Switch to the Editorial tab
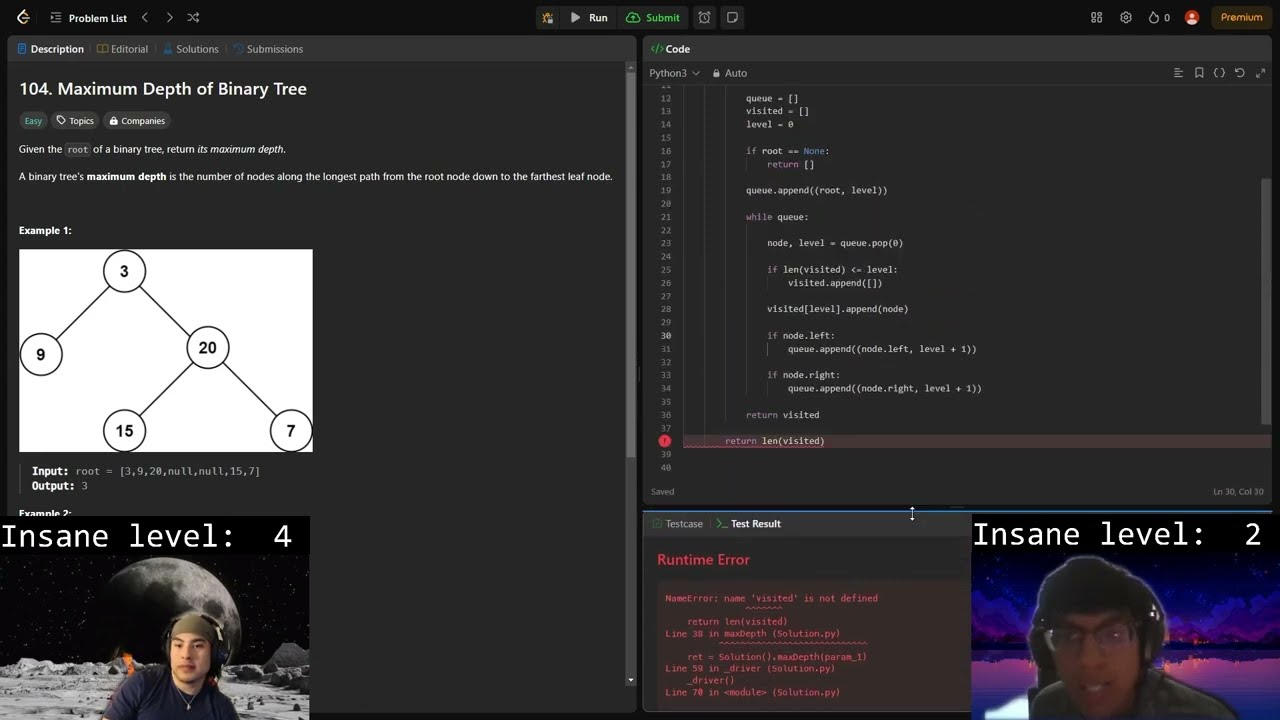 [x=122, y=49]
